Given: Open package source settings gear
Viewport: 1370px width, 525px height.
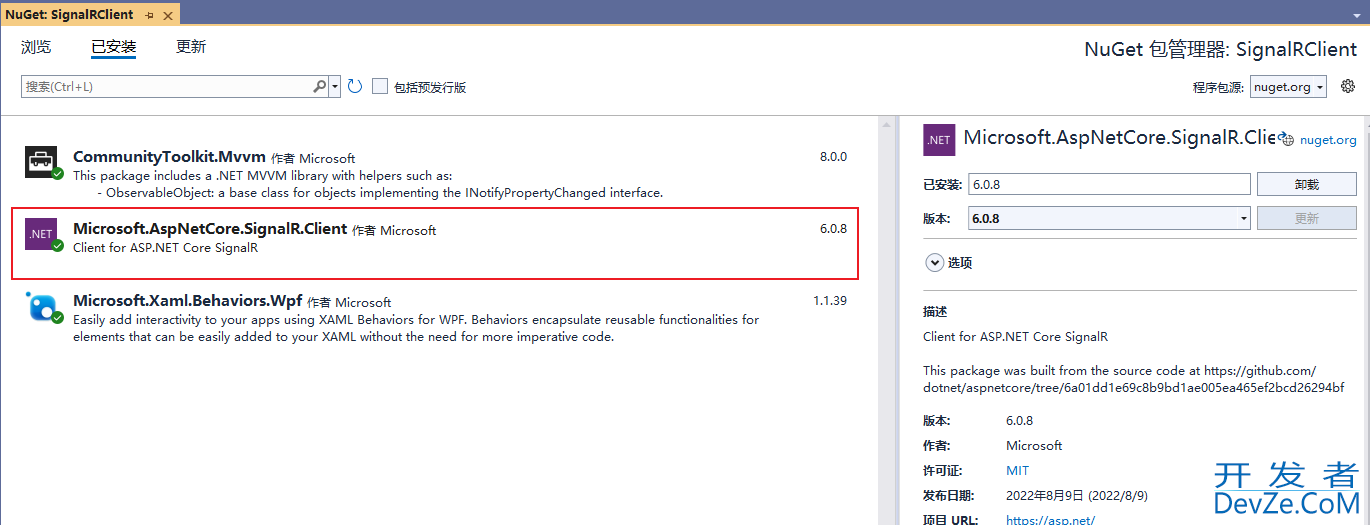Looking at the screenshot, I should click(x=1347, y=87).
